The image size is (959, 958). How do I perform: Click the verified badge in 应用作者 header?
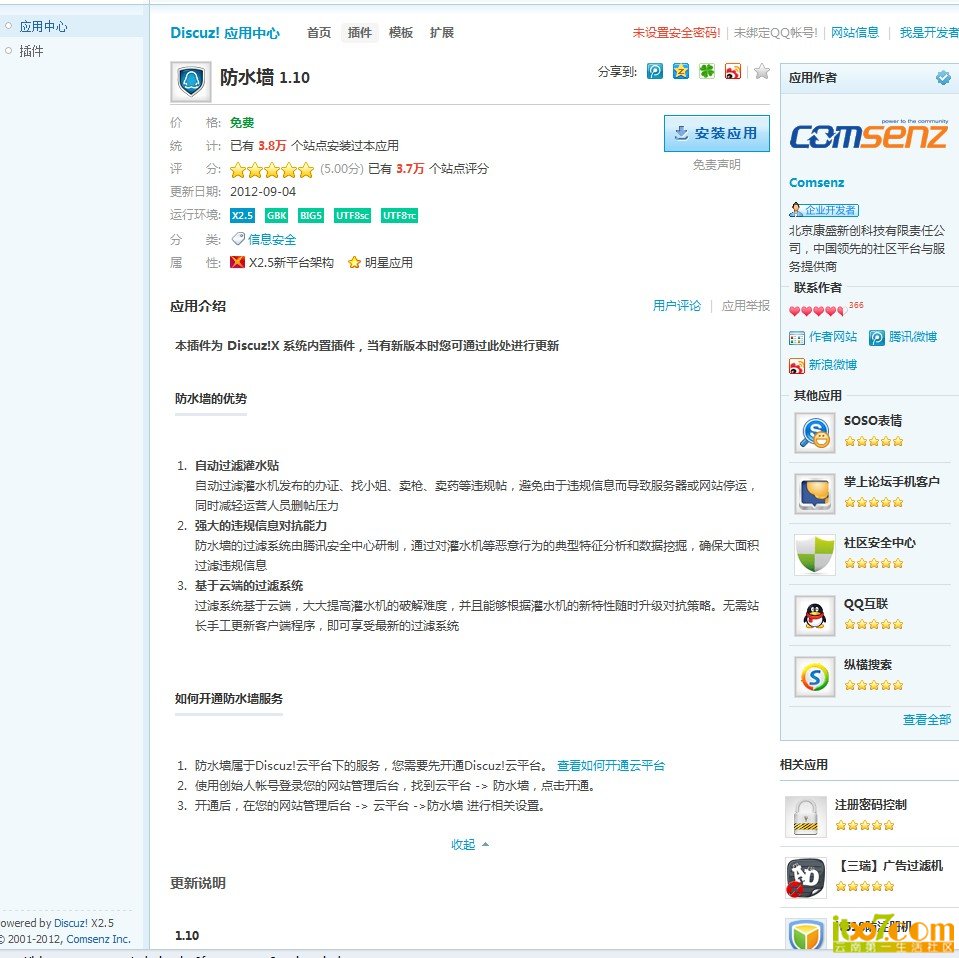coord(943,78)
